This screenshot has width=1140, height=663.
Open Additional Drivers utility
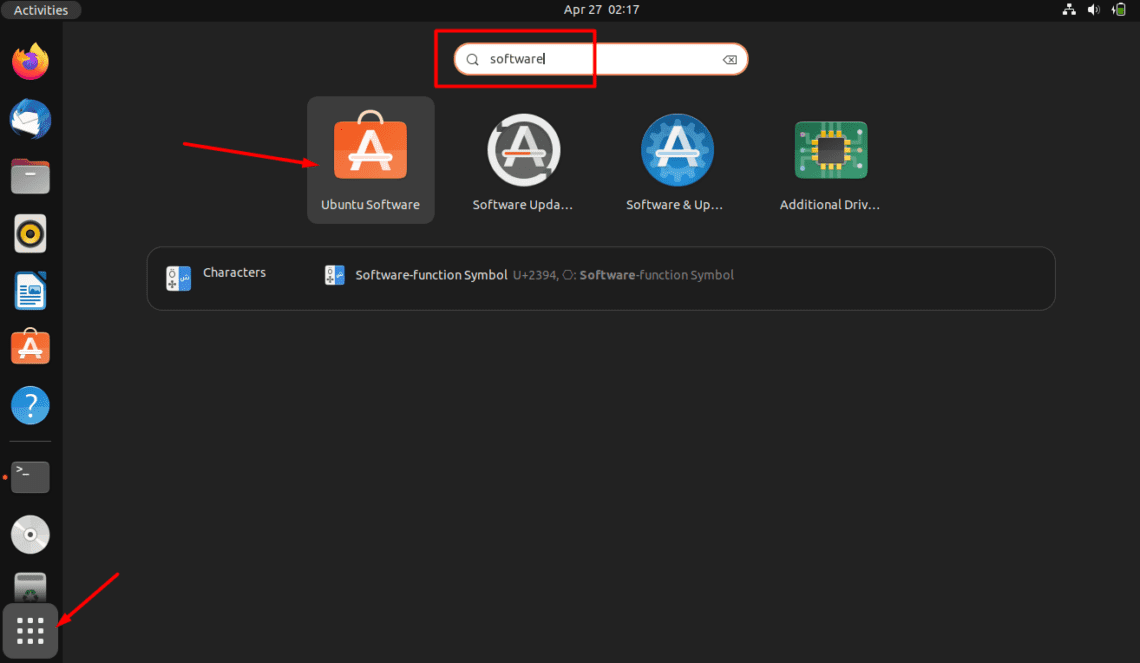click(830, 150)
